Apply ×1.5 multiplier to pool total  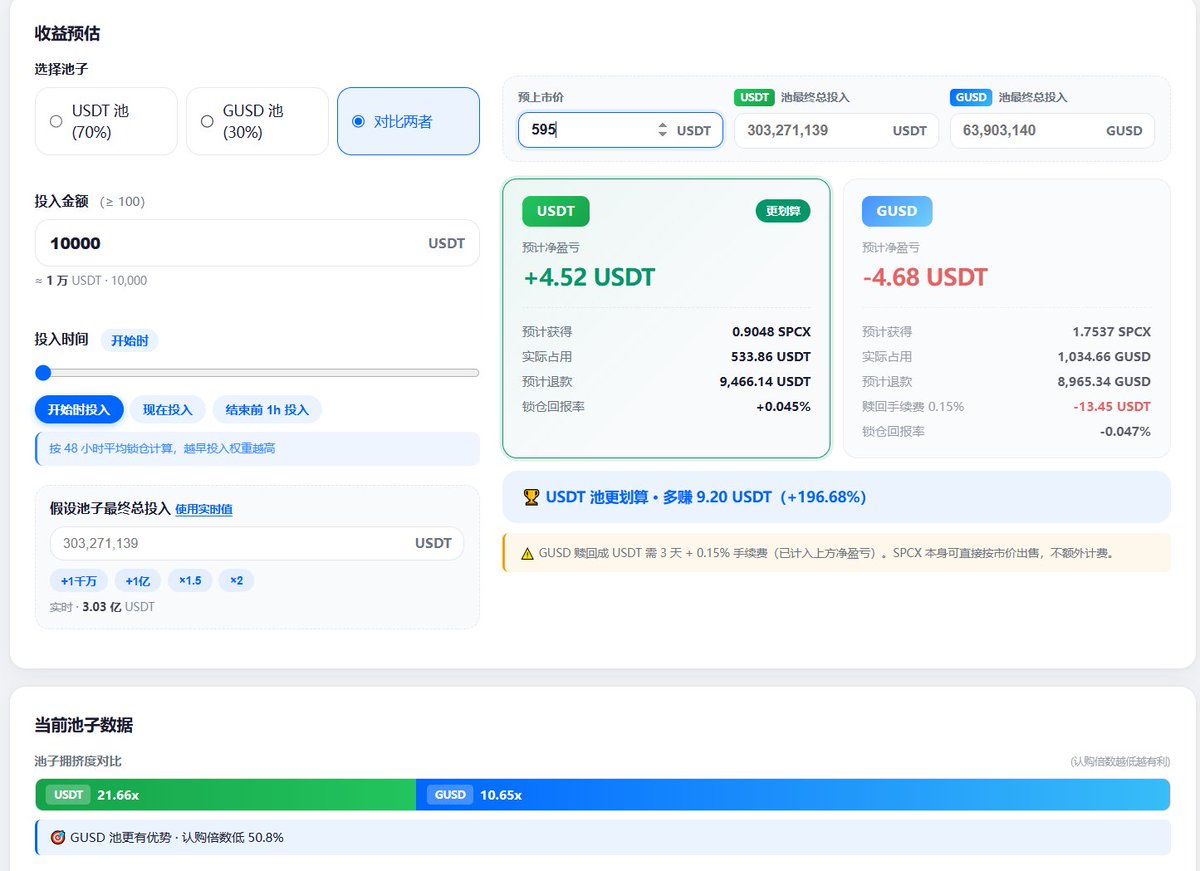point(190,581)
